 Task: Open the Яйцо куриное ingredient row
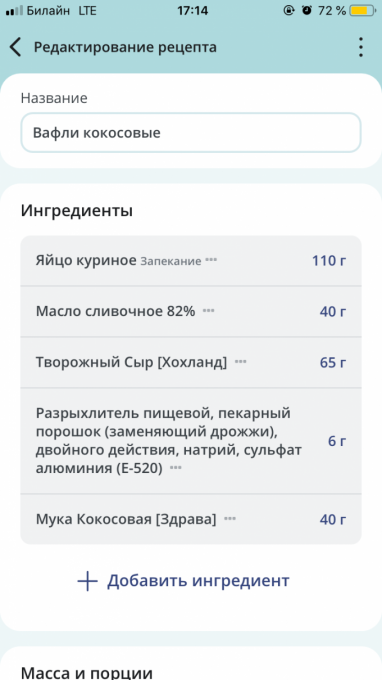(x=191, y=261)
